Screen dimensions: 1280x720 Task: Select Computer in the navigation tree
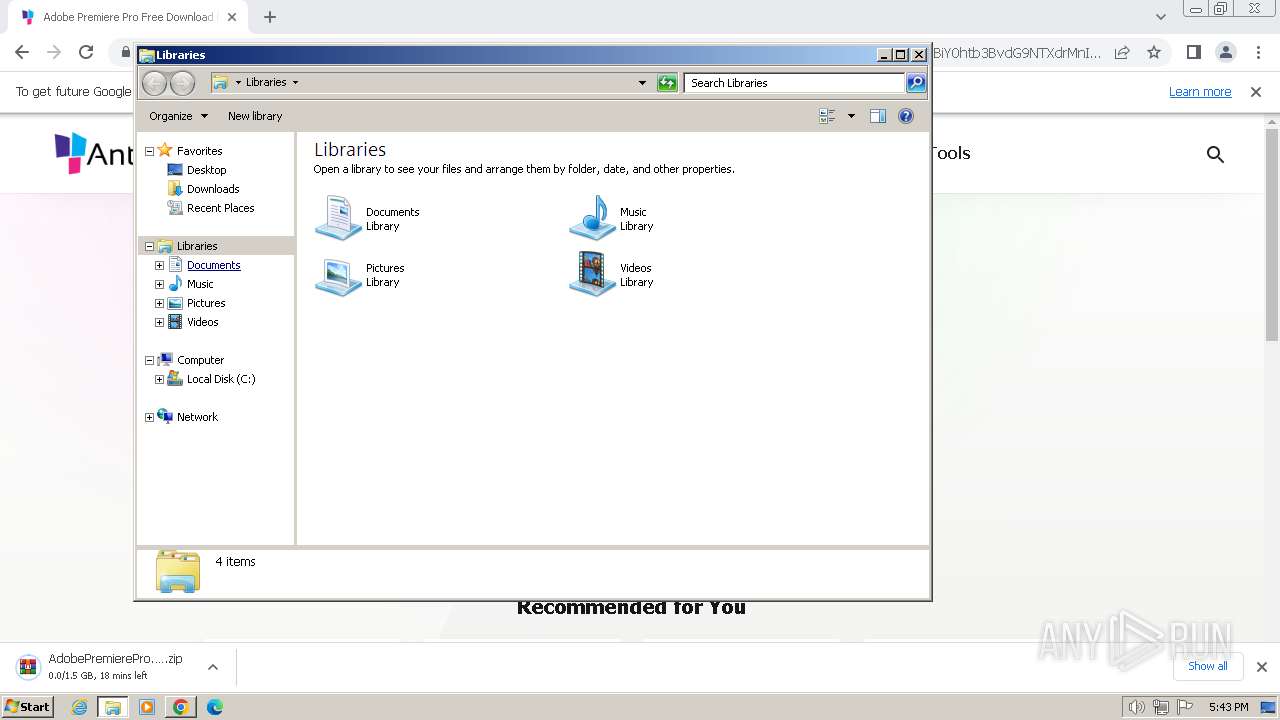[200, 360]
